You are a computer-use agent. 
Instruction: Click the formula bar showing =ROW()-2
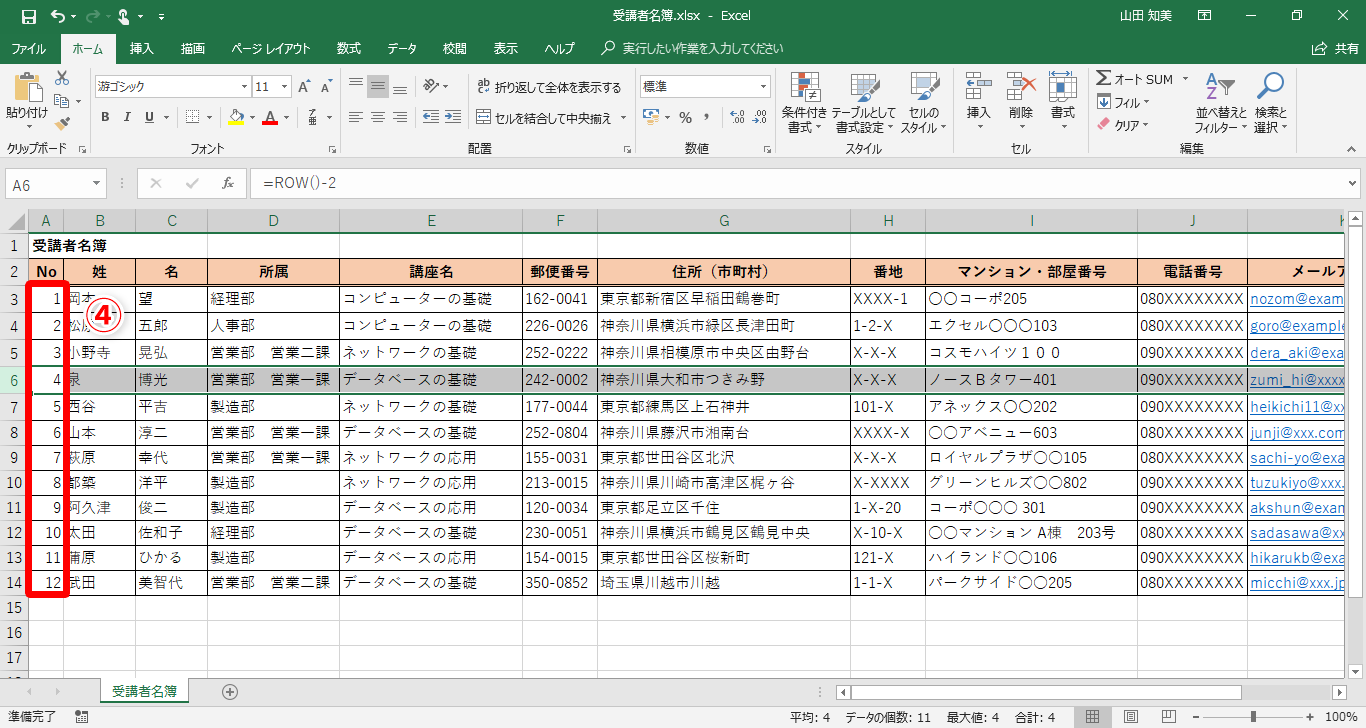tap(804, 184)
